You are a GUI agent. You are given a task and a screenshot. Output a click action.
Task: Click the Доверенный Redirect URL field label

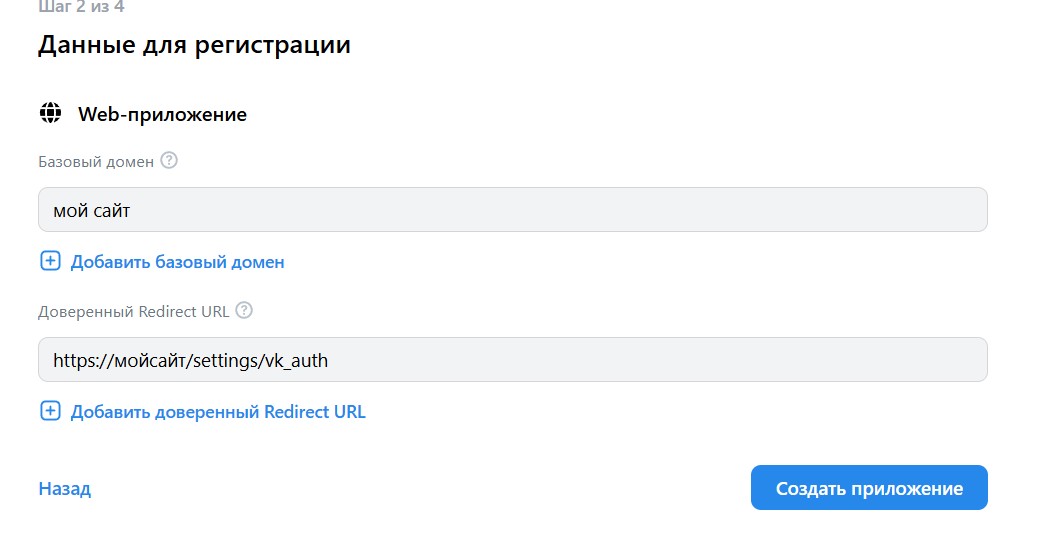[134, 311]
